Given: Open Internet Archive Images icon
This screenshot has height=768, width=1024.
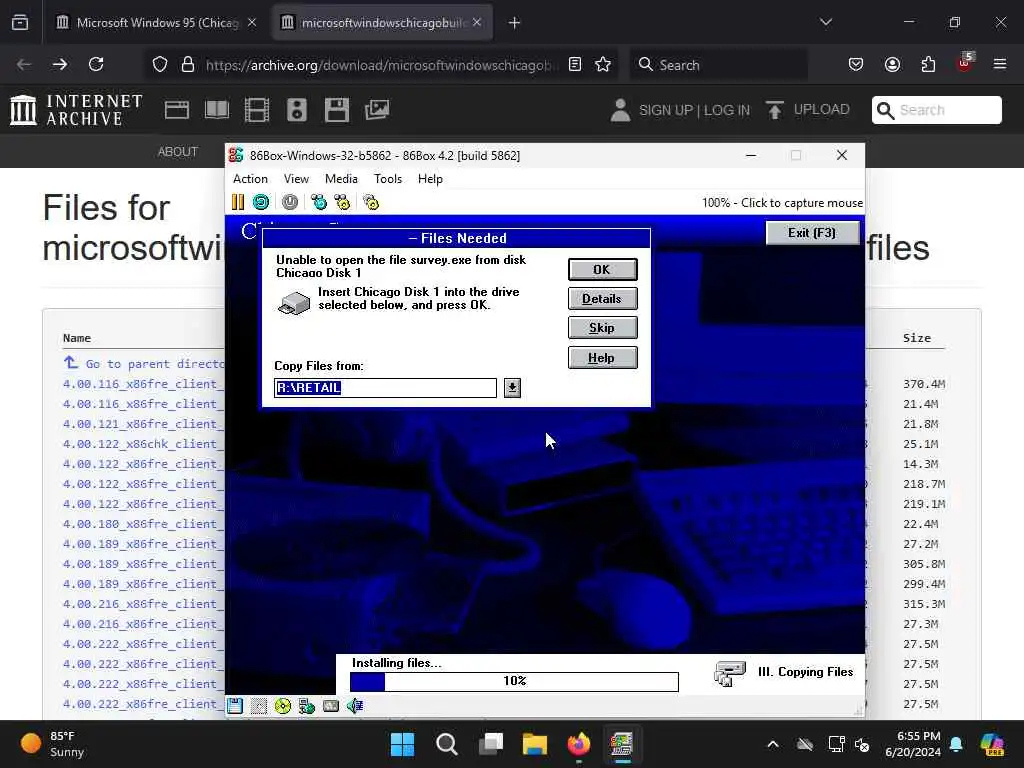Looking at the screenshot, I should pyautogui.click(x=377, y=110).
